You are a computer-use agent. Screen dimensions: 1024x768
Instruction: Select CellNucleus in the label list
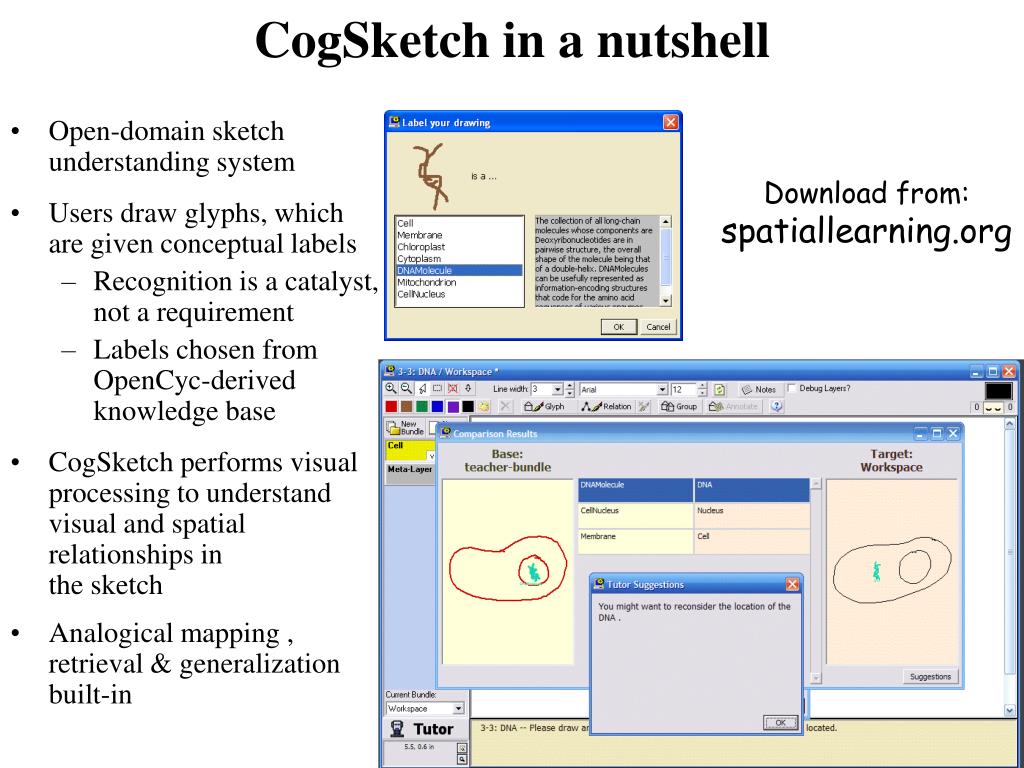[458, 295]
